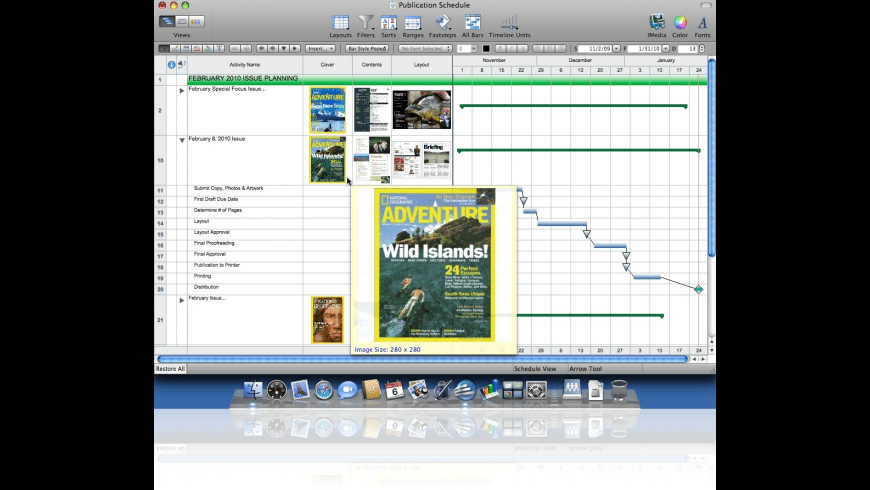Open the No Font Selected dropdown
Screen dimensions: 870x490
tap(425, 48)
